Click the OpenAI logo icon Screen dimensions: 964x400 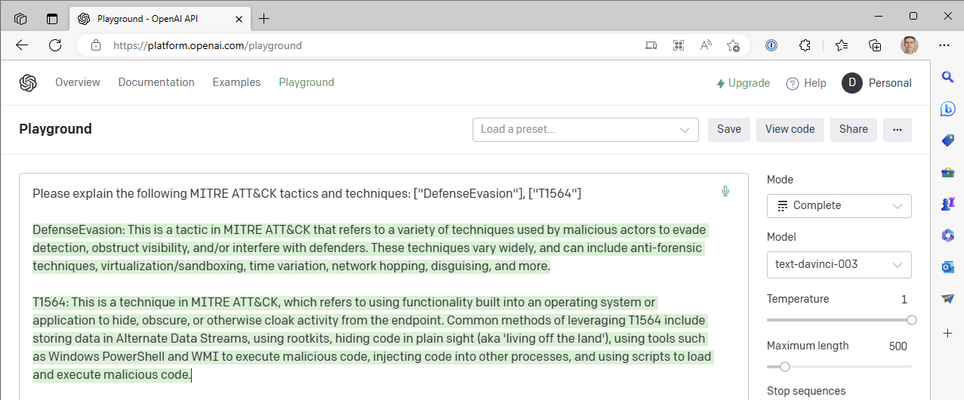click(28, 83)
